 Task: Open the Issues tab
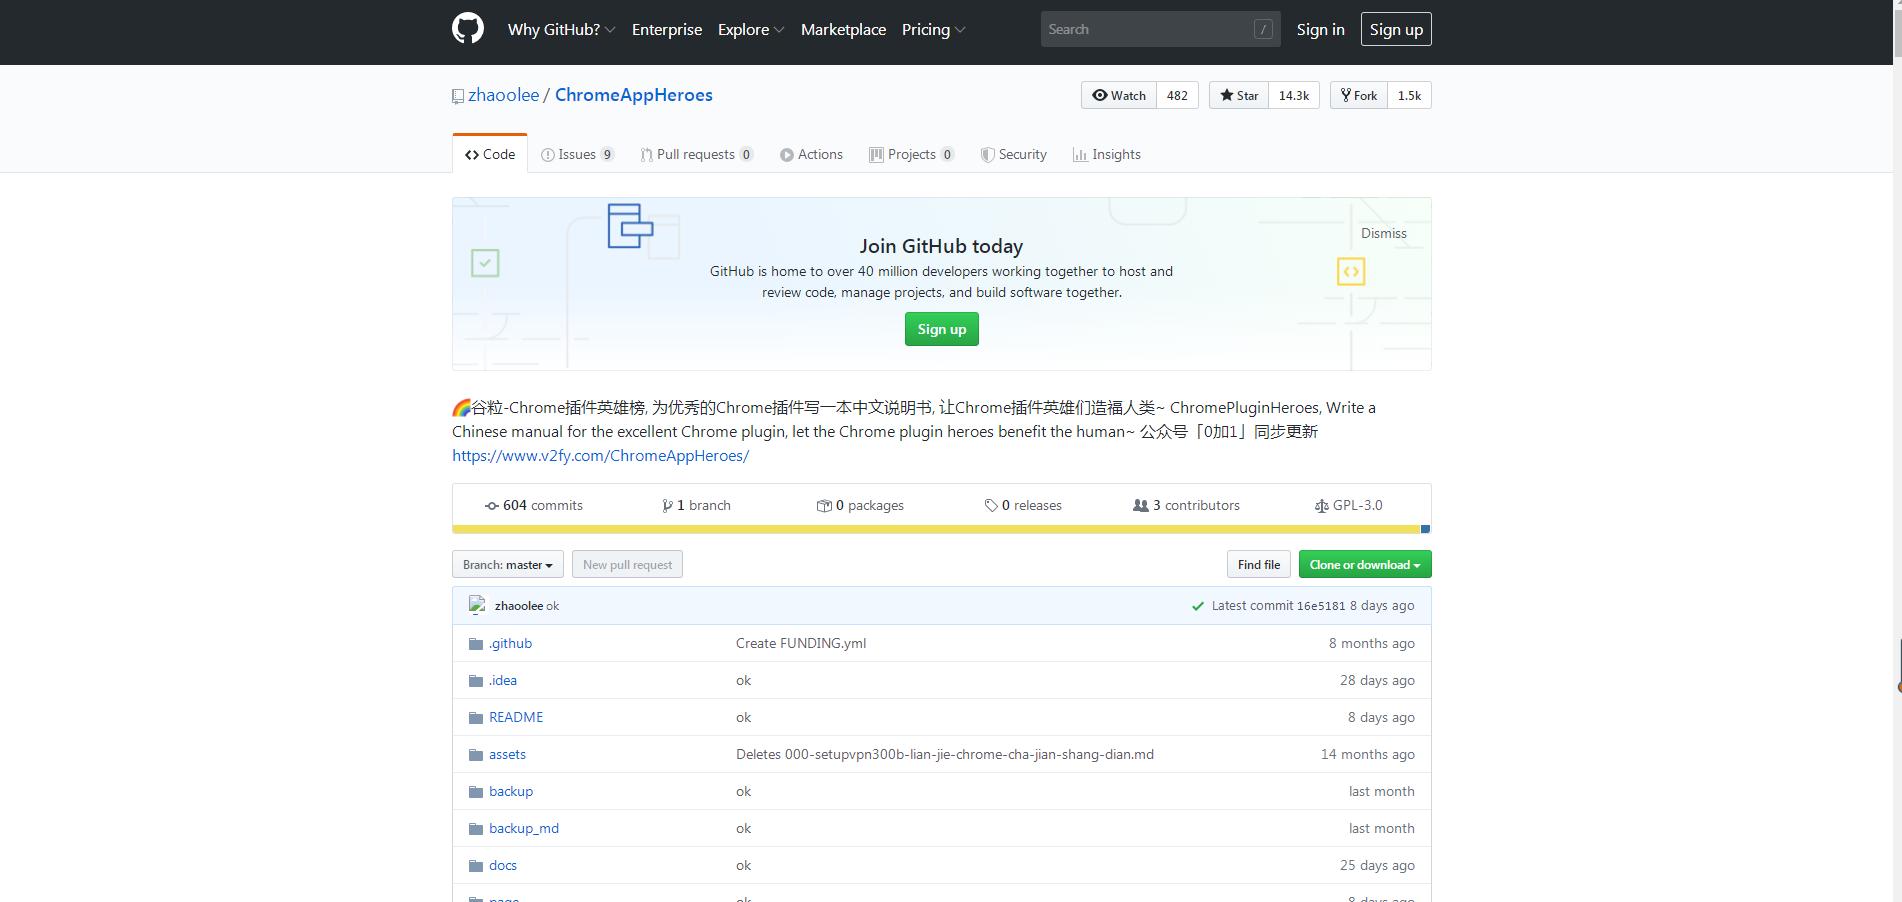(577, 154)
